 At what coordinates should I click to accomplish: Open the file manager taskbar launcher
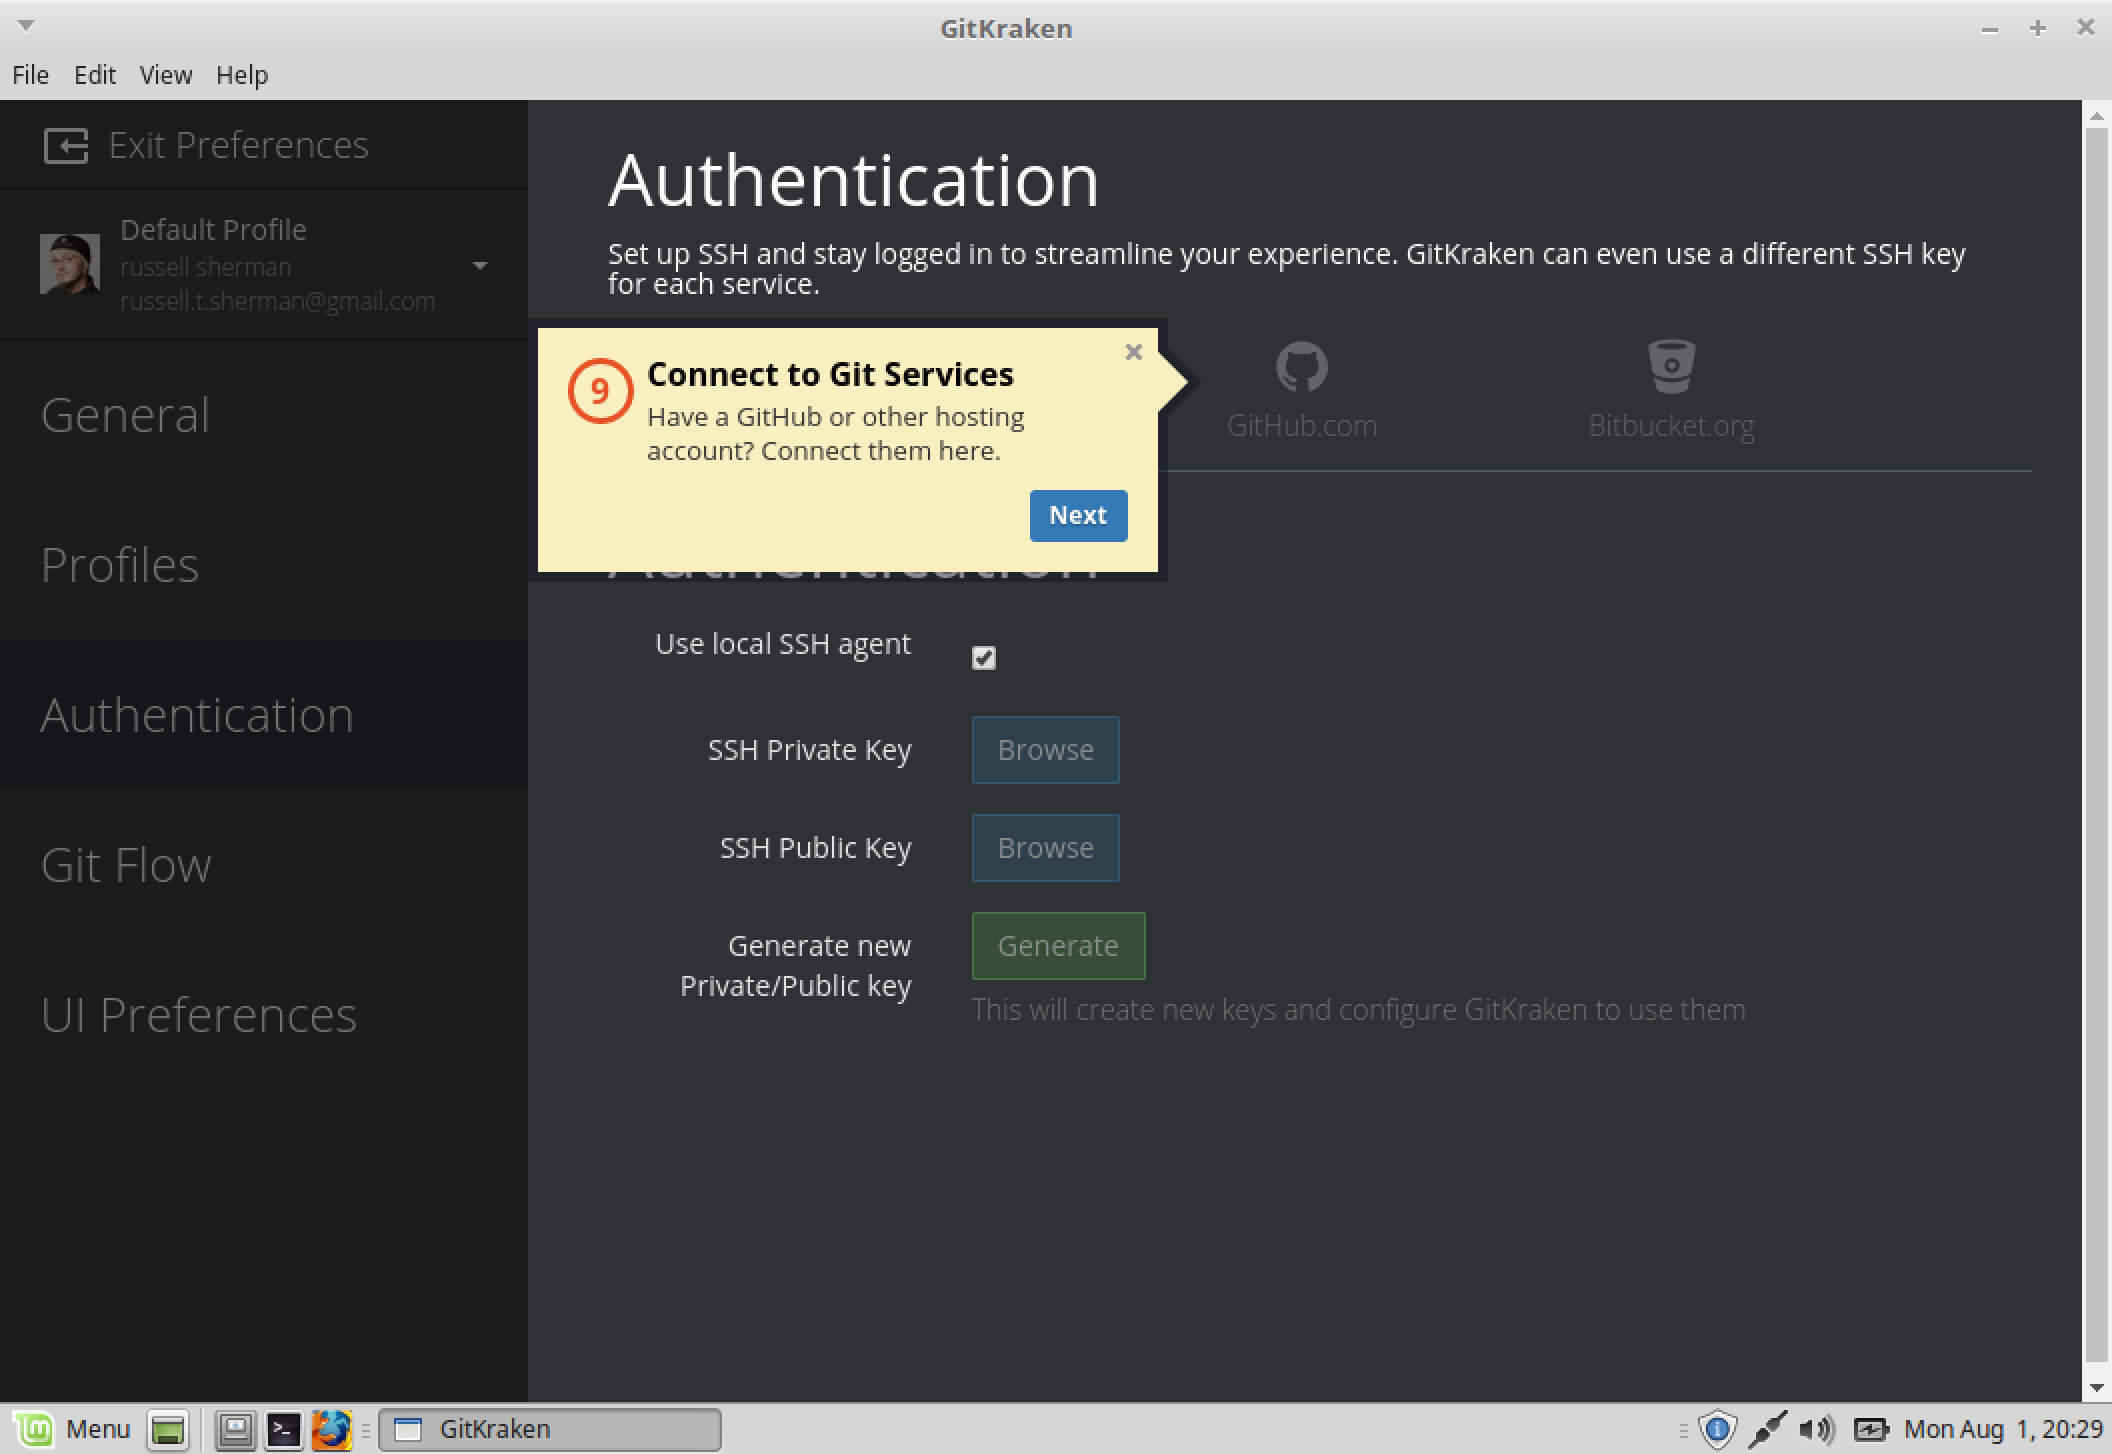pos(236,1430)
